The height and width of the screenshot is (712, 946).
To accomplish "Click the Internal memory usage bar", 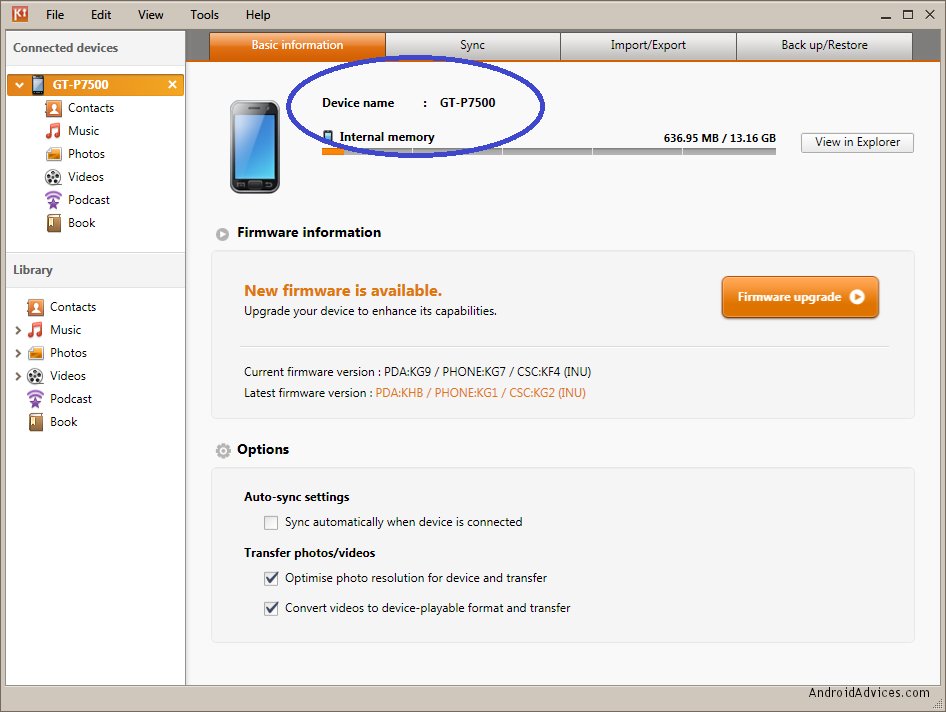I will [548, 152].
